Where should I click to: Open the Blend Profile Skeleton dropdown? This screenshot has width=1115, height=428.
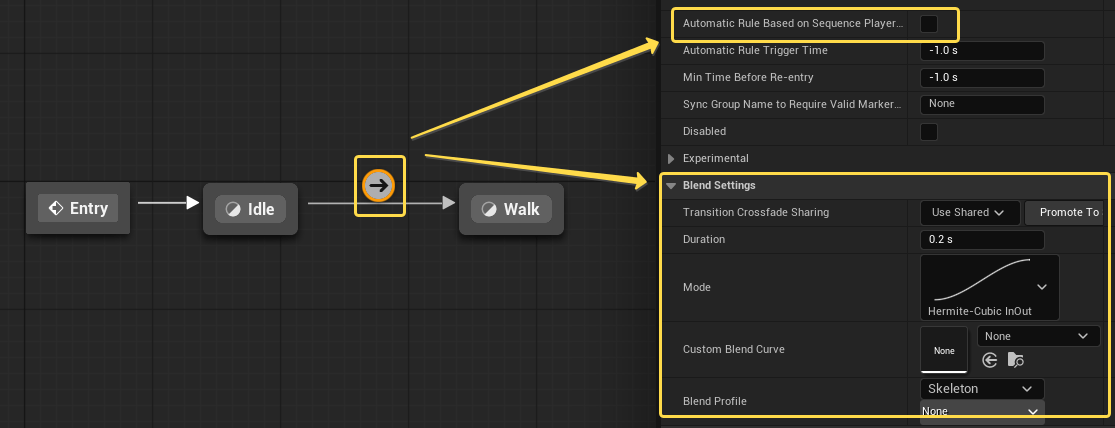(x=980, y=388)
